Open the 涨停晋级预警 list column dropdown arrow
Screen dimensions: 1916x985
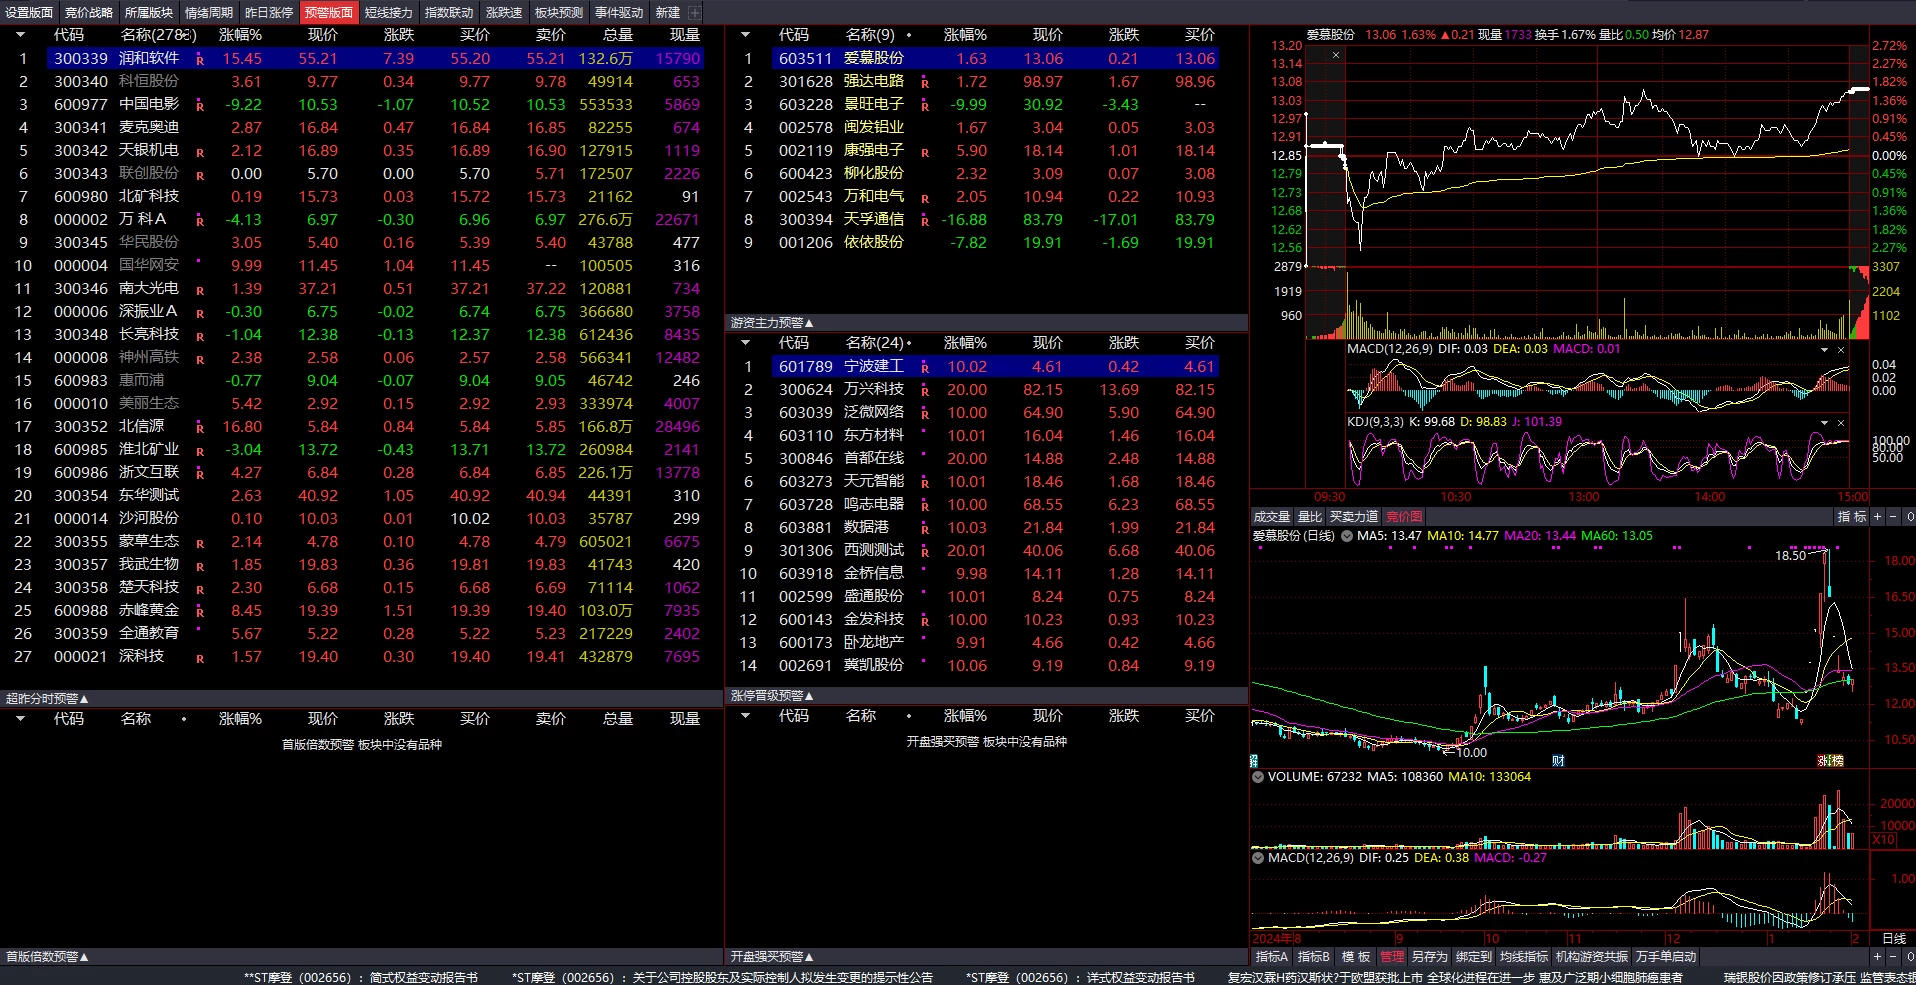[745, 716]
